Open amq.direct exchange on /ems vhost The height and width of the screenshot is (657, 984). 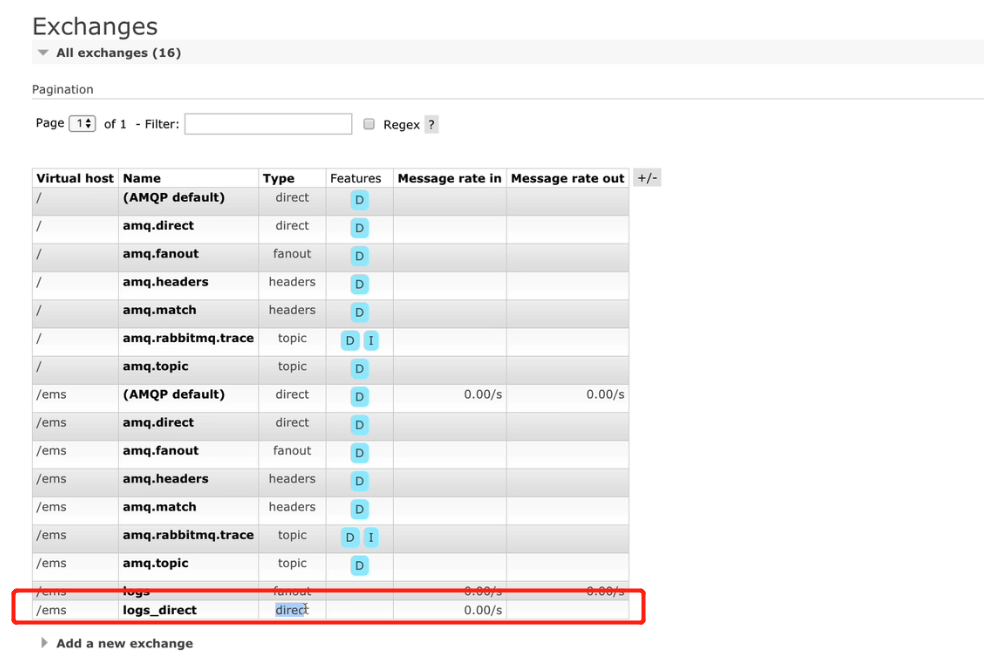pyautogui.click(x=158, y=423)
